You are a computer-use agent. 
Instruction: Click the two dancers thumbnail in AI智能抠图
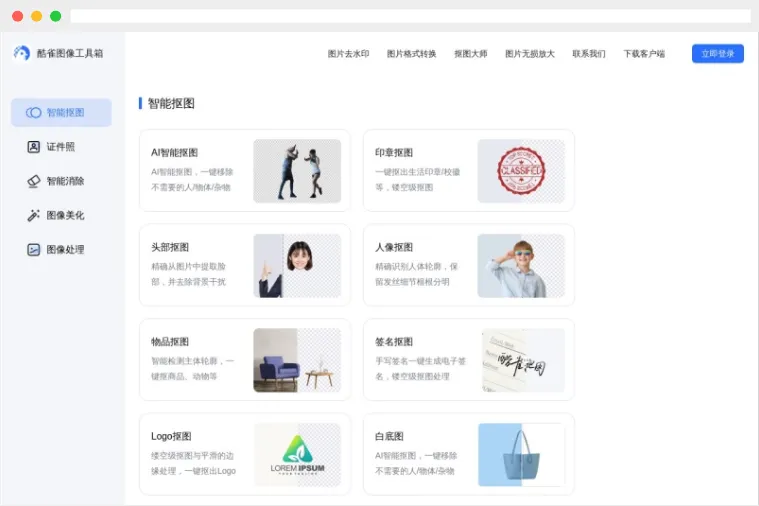point(297,171)
